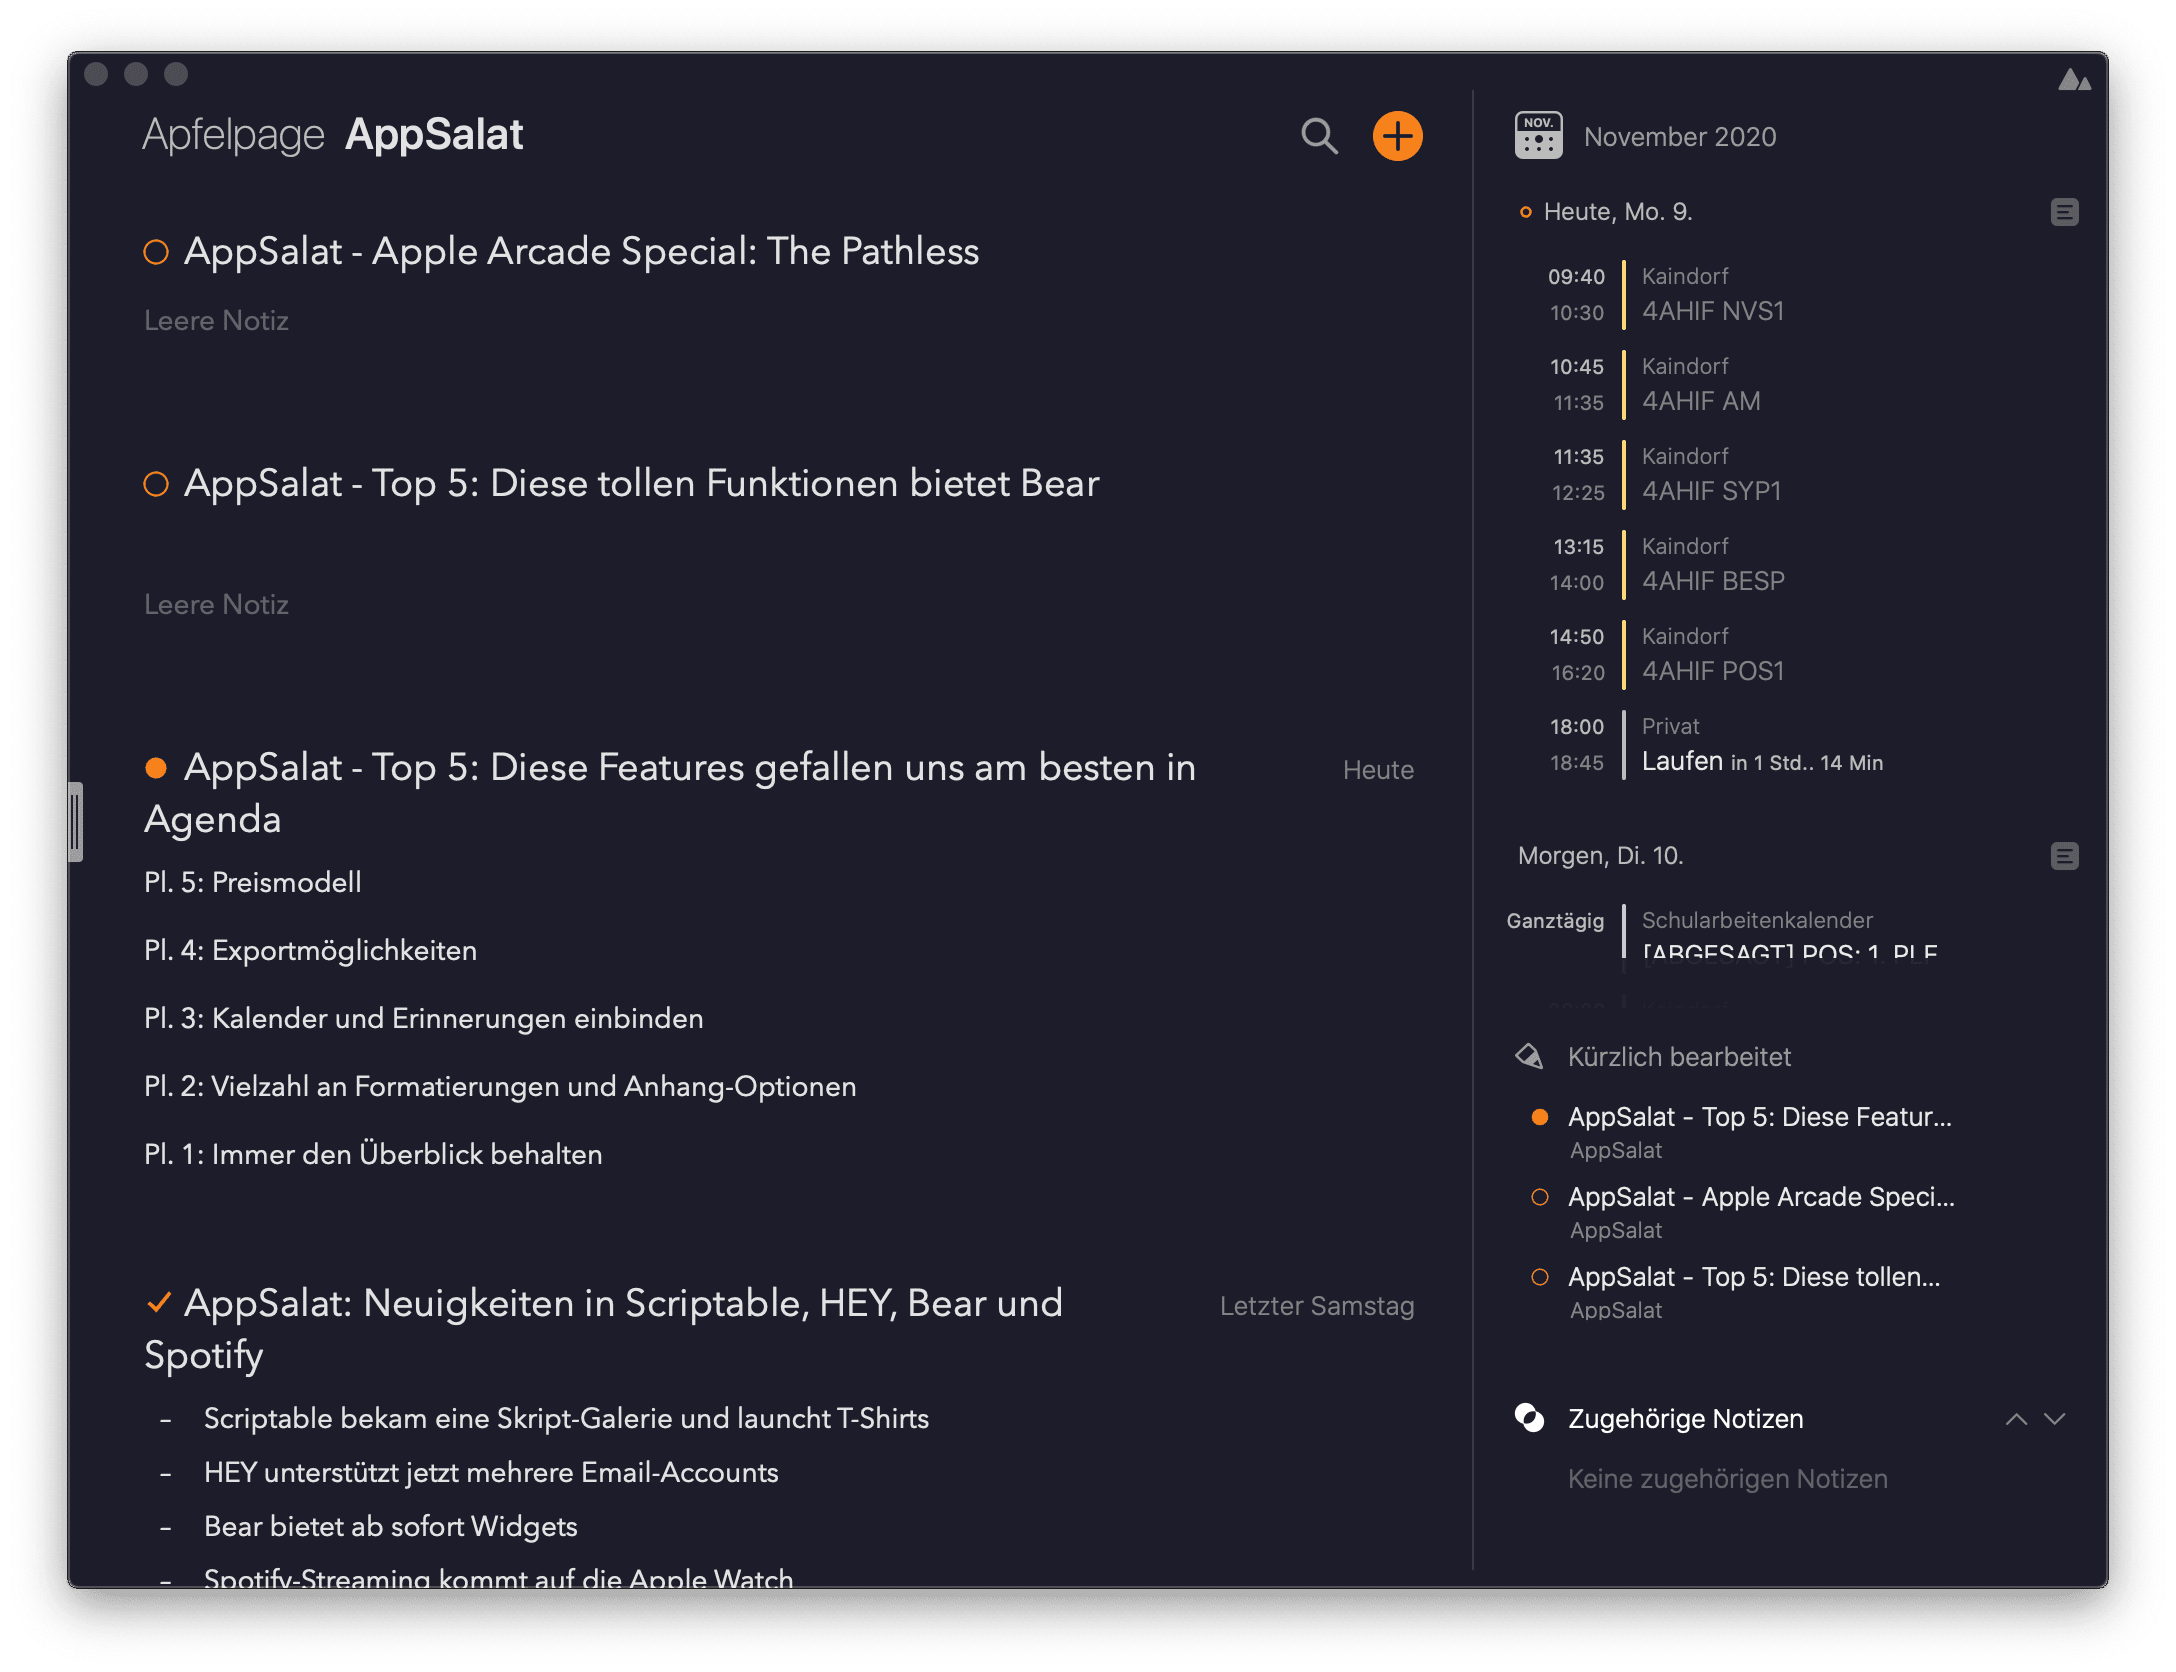
Task: Click checkmark on Neuigkeiten in Scriptable note
Action: click(158, 1303)
